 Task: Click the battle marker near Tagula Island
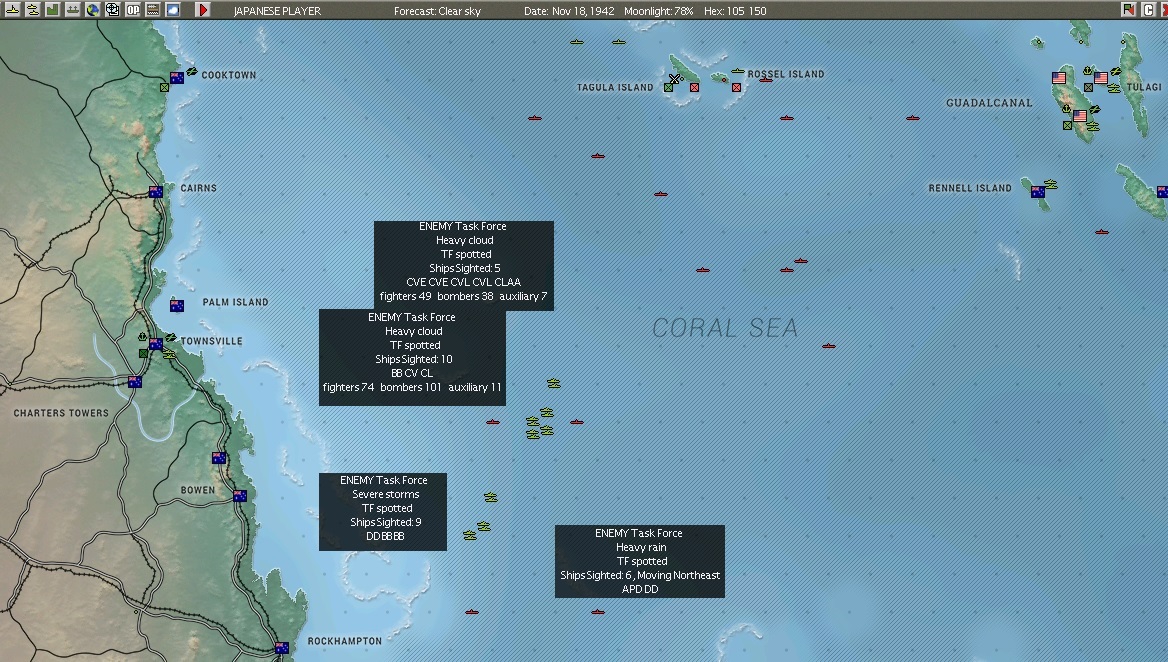(676, 78)
